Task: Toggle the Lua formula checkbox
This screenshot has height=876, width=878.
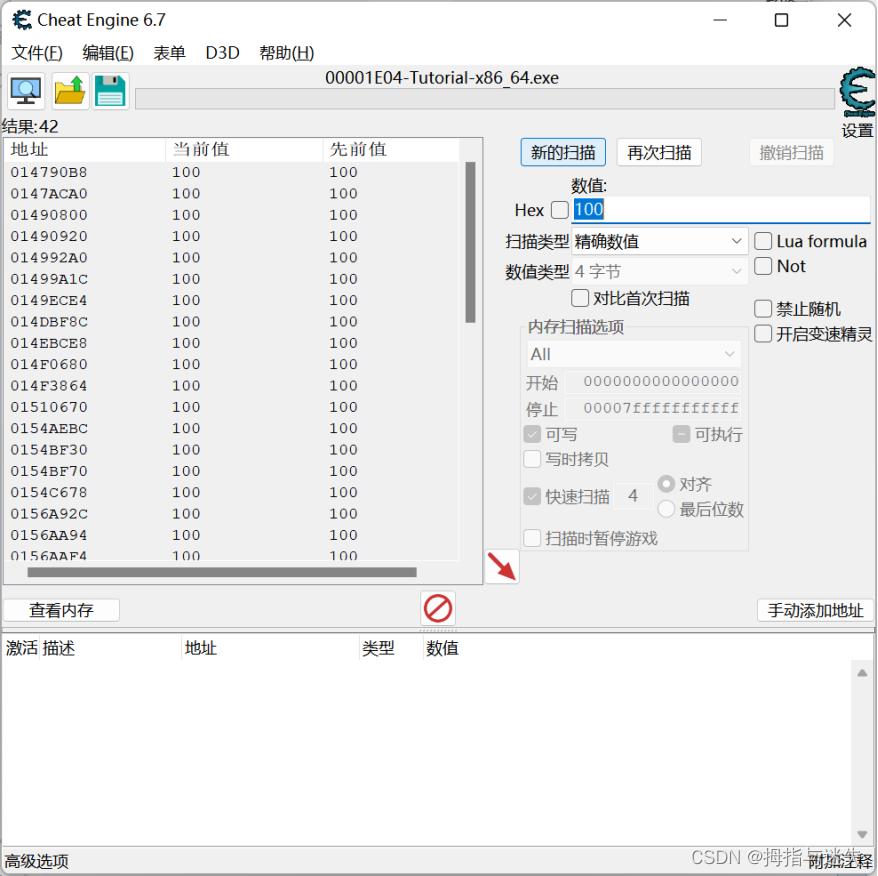Action: [x=764, y=240]
